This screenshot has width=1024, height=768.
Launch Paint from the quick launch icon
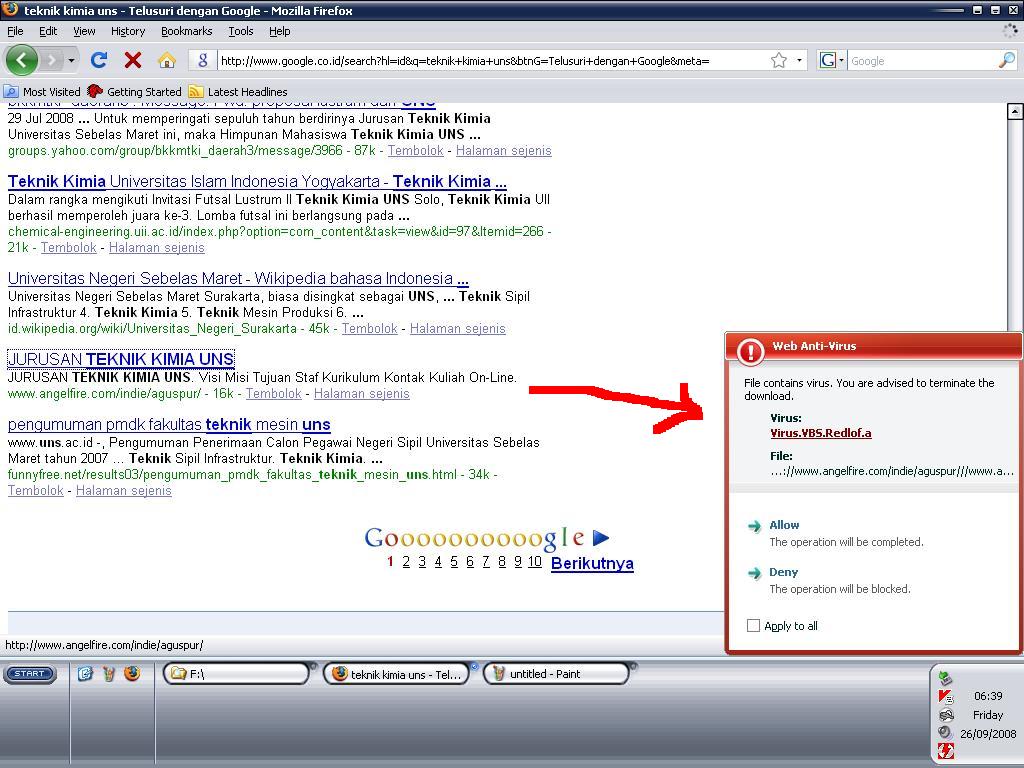click(x=109, y=673)
